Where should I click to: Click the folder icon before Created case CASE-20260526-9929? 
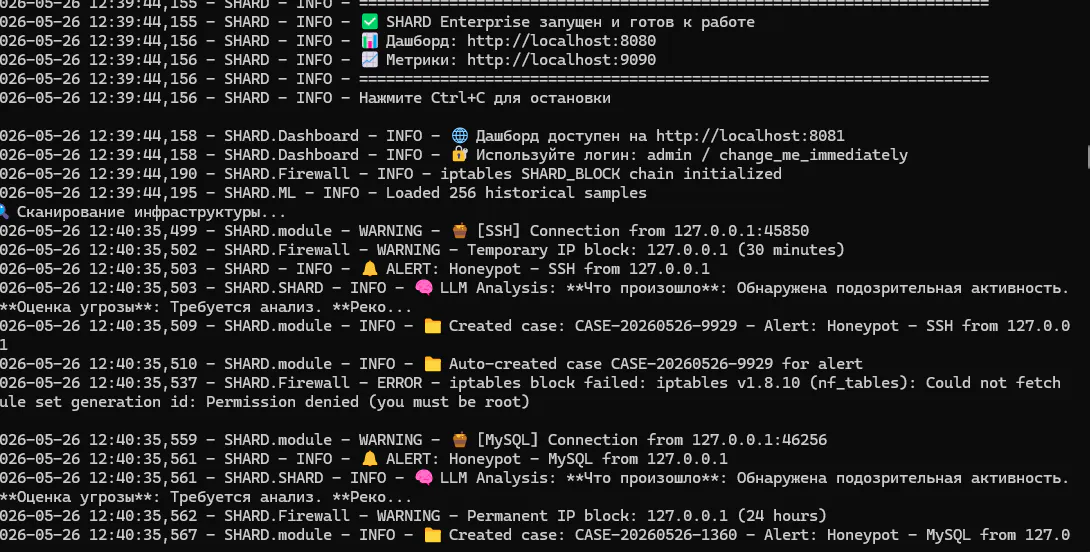click(x=432, y=325)
